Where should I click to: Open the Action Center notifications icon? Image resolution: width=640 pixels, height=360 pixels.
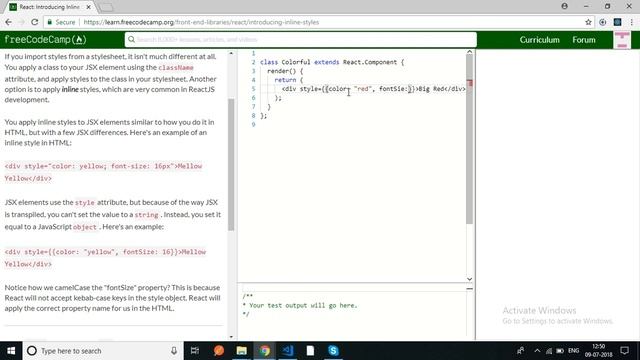pos(624,351)
